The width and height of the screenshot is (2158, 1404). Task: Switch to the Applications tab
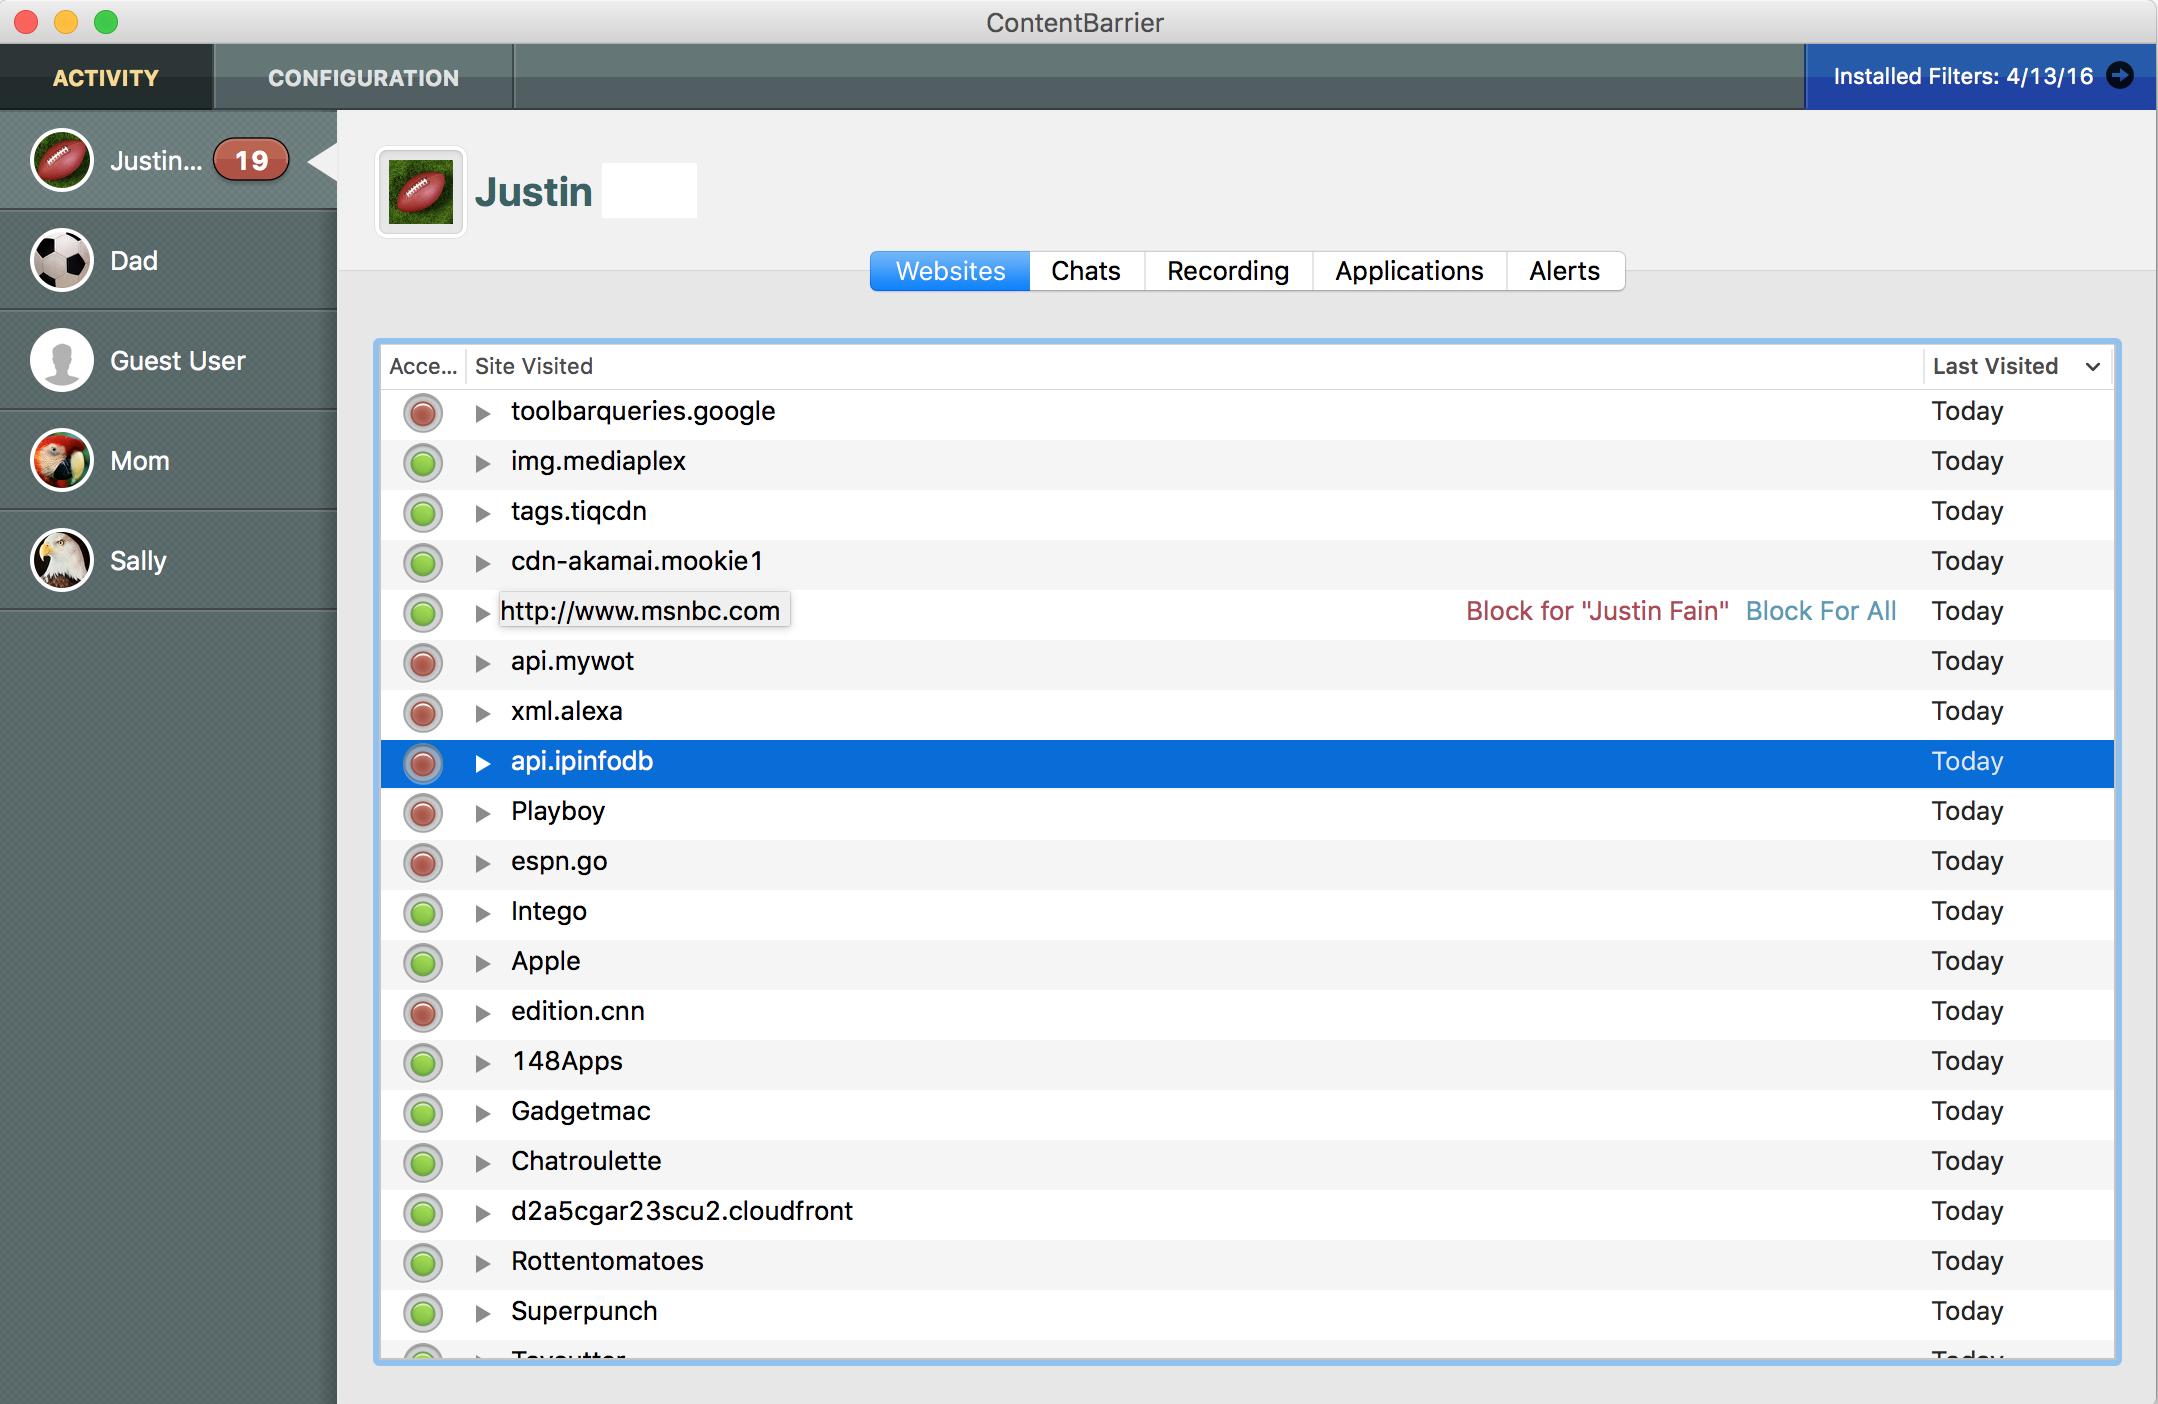(1409, 271)
